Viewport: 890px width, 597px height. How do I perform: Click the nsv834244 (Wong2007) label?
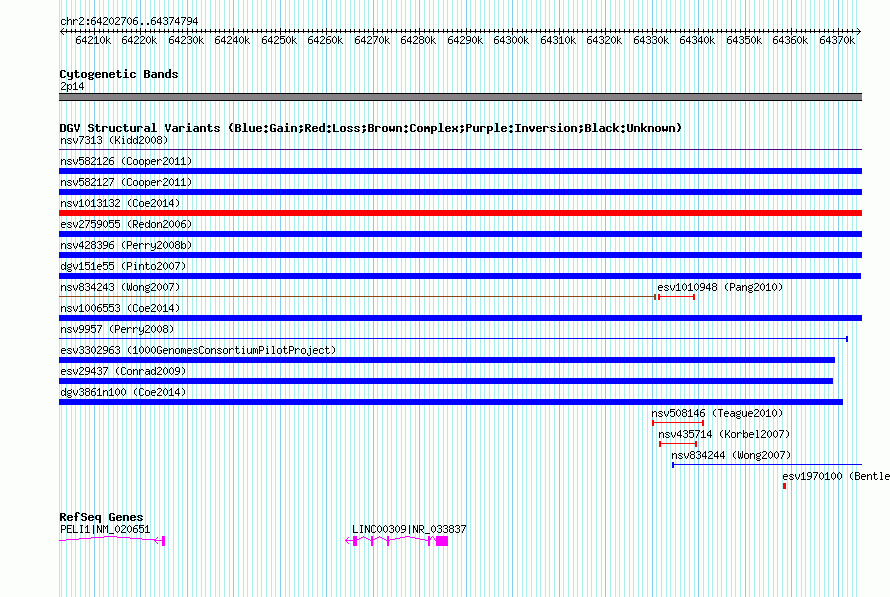tap(731, 455)
